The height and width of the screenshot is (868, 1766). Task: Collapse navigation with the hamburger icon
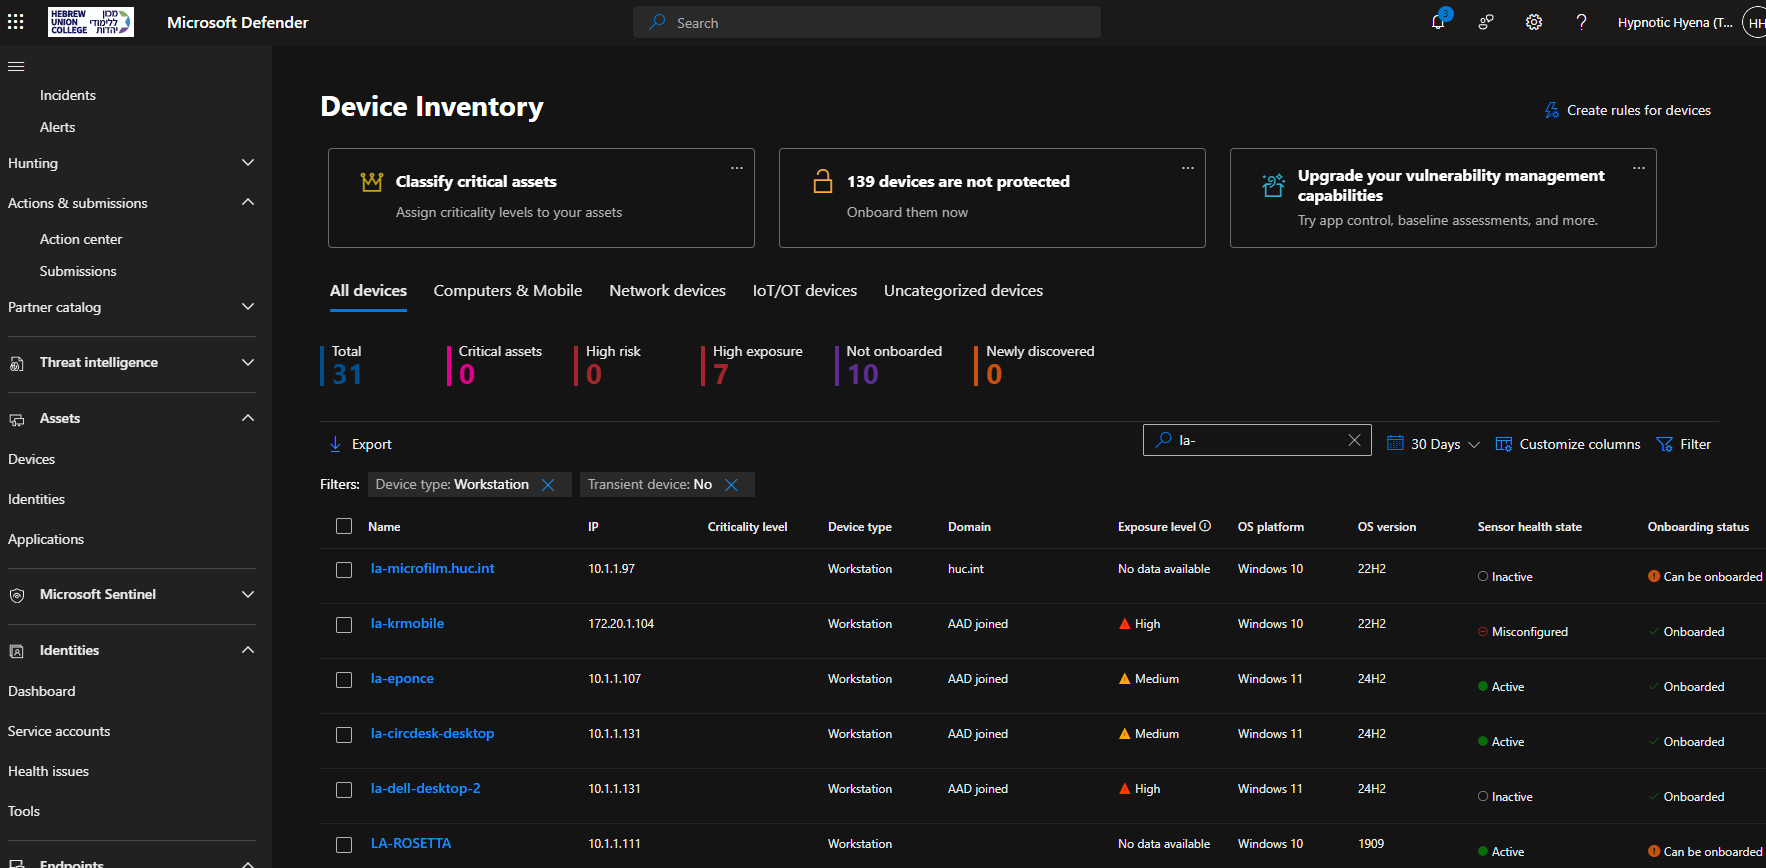coord(16,66)
